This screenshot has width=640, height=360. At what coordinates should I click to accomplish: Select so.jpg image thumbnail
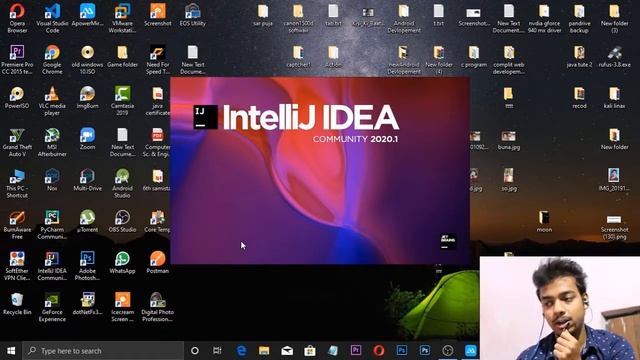pyautogui.click(x=509, y=180)
